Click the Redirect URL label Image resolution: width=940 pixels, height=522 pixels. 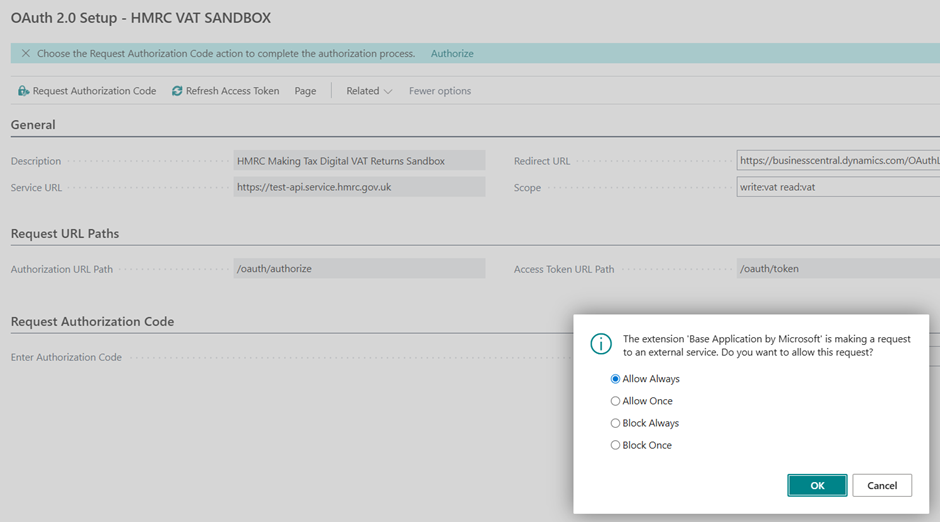(x=542, y=161)
